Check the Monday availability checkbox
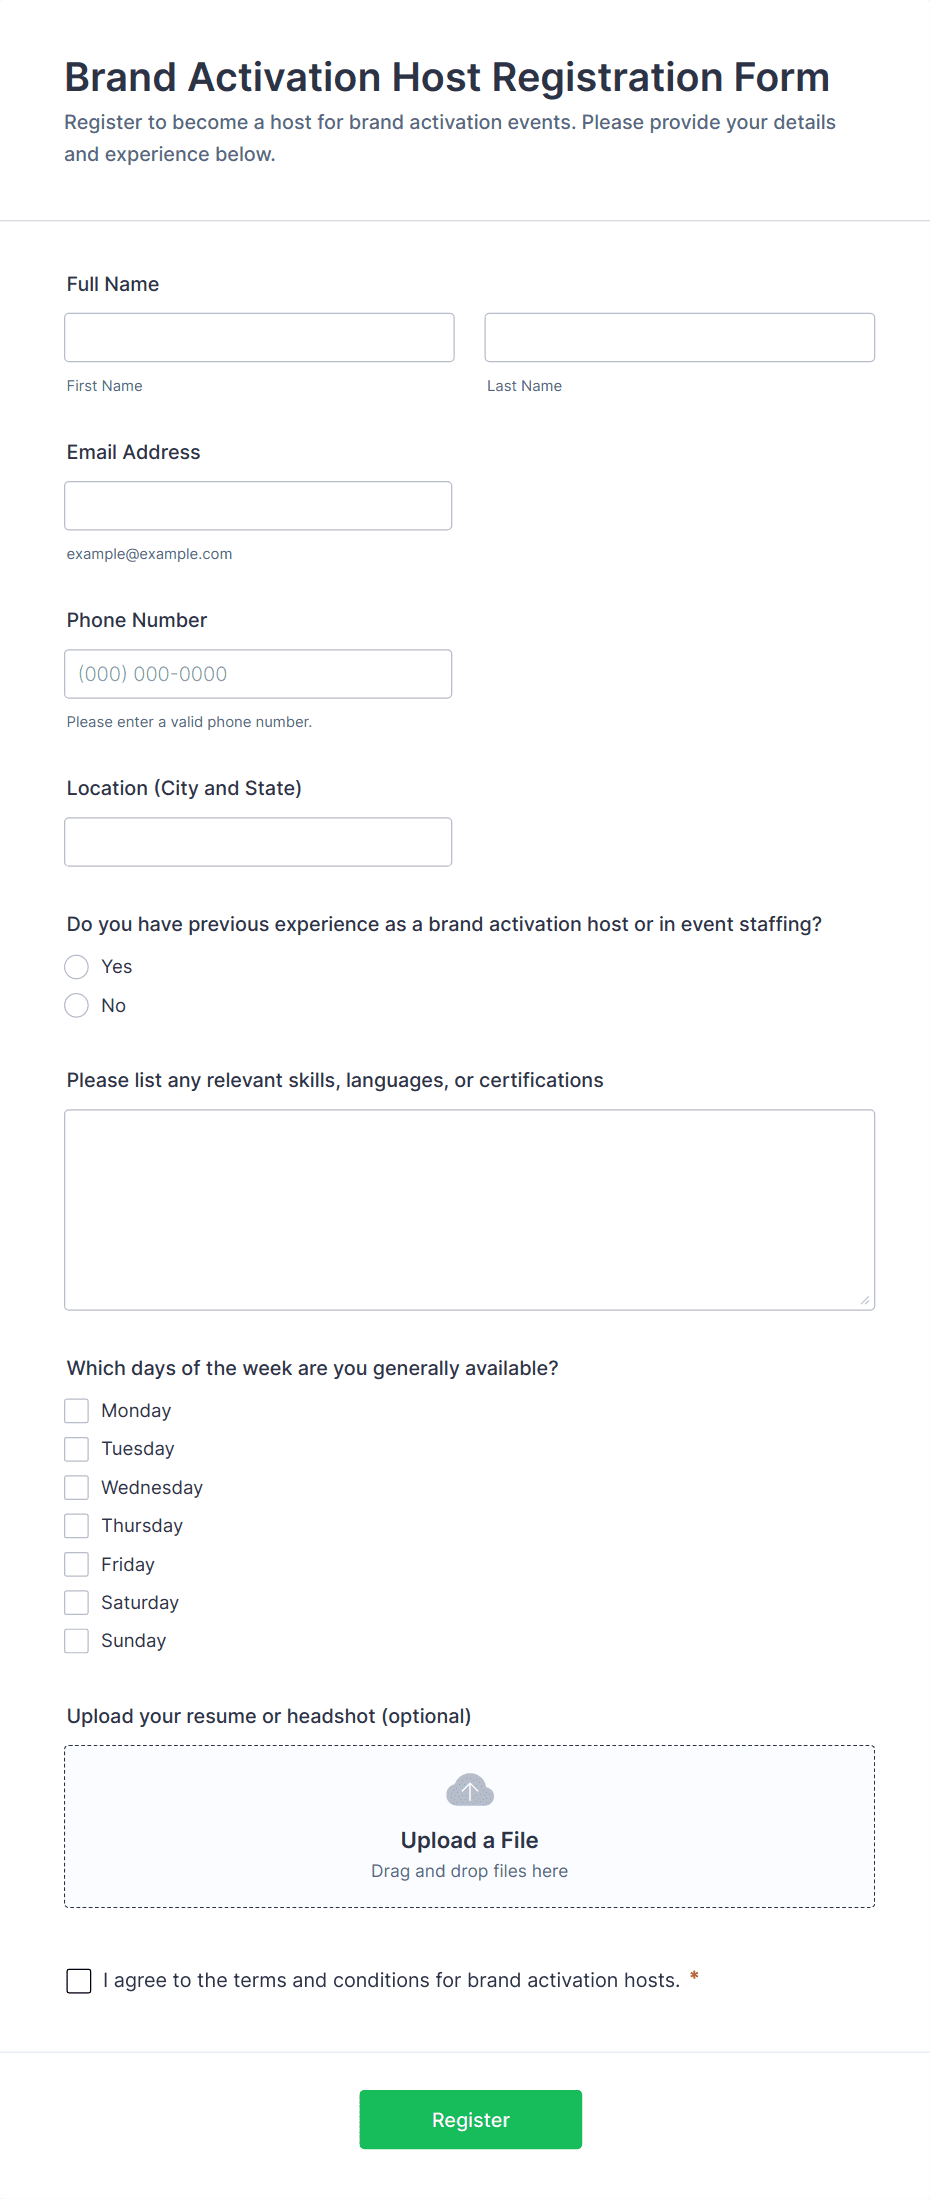Viewport: 930px width, 2199px height. [76, 1410]
